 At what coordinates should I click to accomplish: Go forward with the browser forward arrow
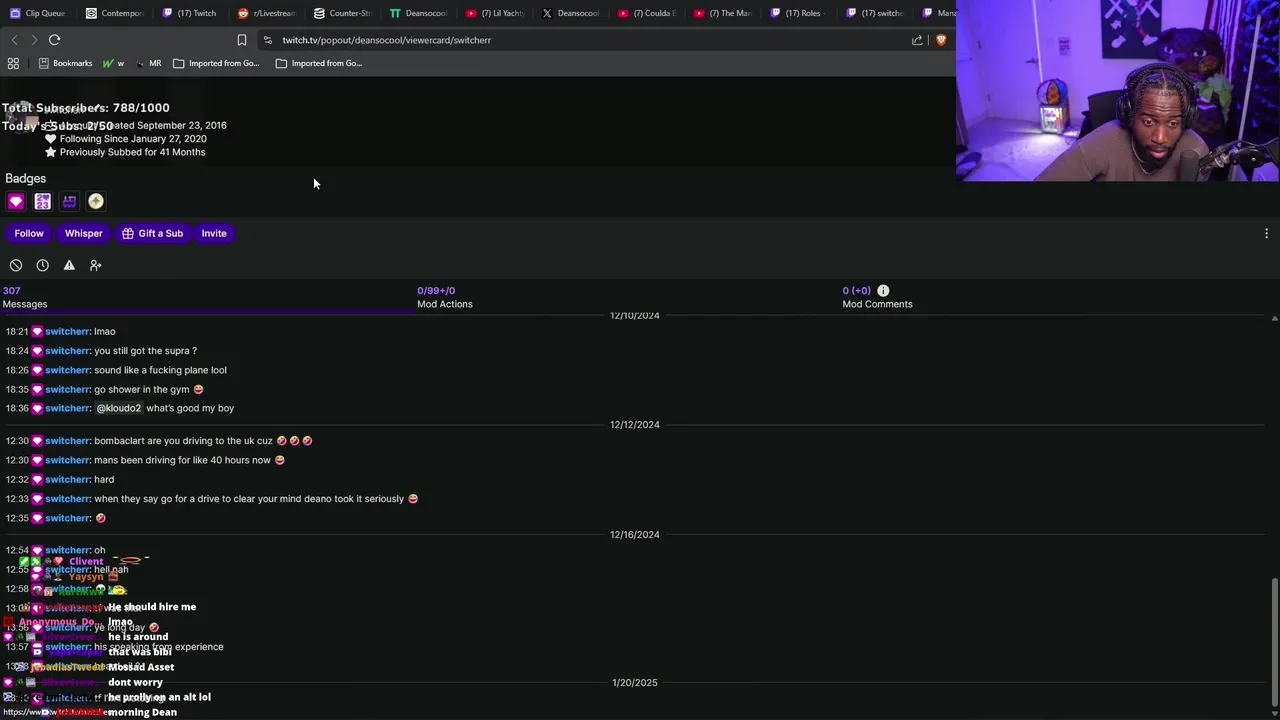[34, 40]
